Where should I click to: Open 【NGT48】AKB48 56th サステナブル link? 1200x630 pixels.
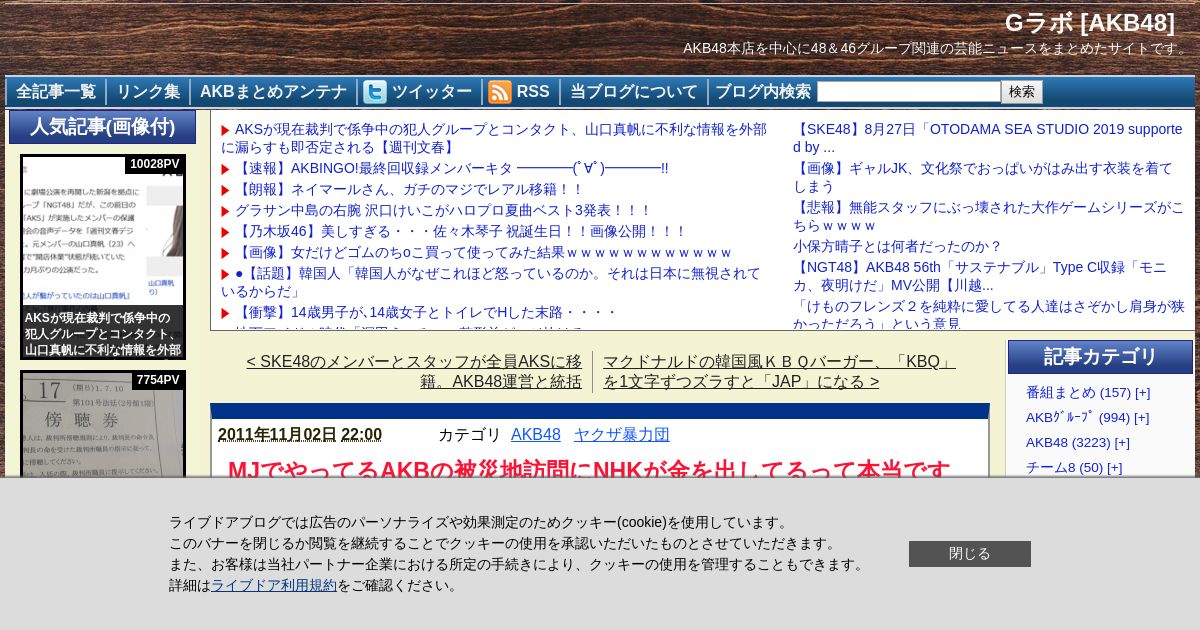[x=980, y=275]
